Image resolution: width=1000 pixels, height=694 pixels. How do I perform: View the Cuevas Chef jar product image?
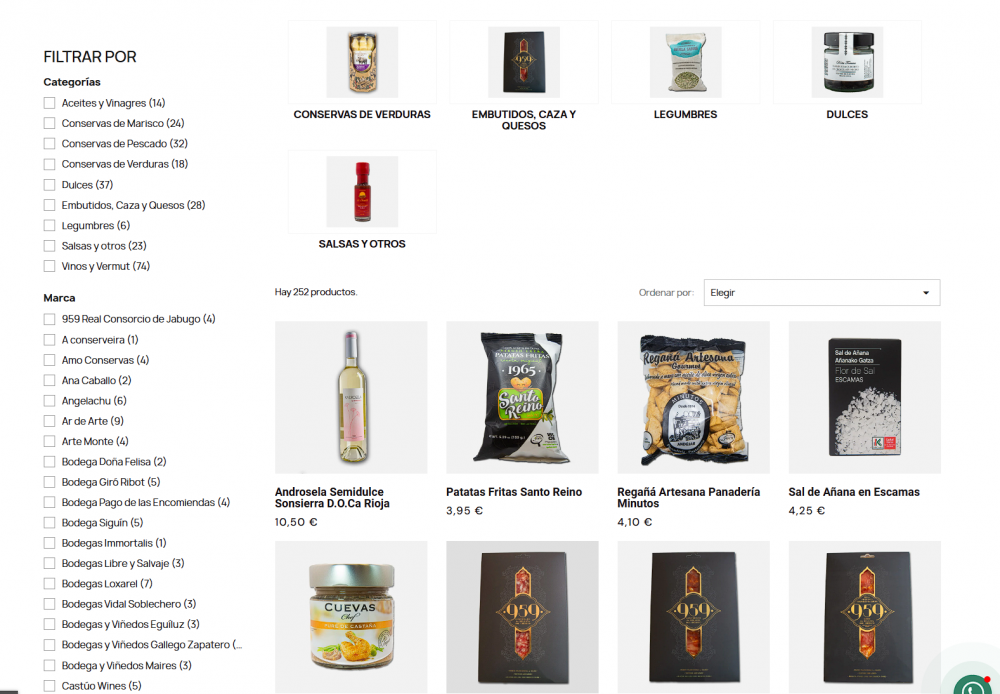point(351,617)
